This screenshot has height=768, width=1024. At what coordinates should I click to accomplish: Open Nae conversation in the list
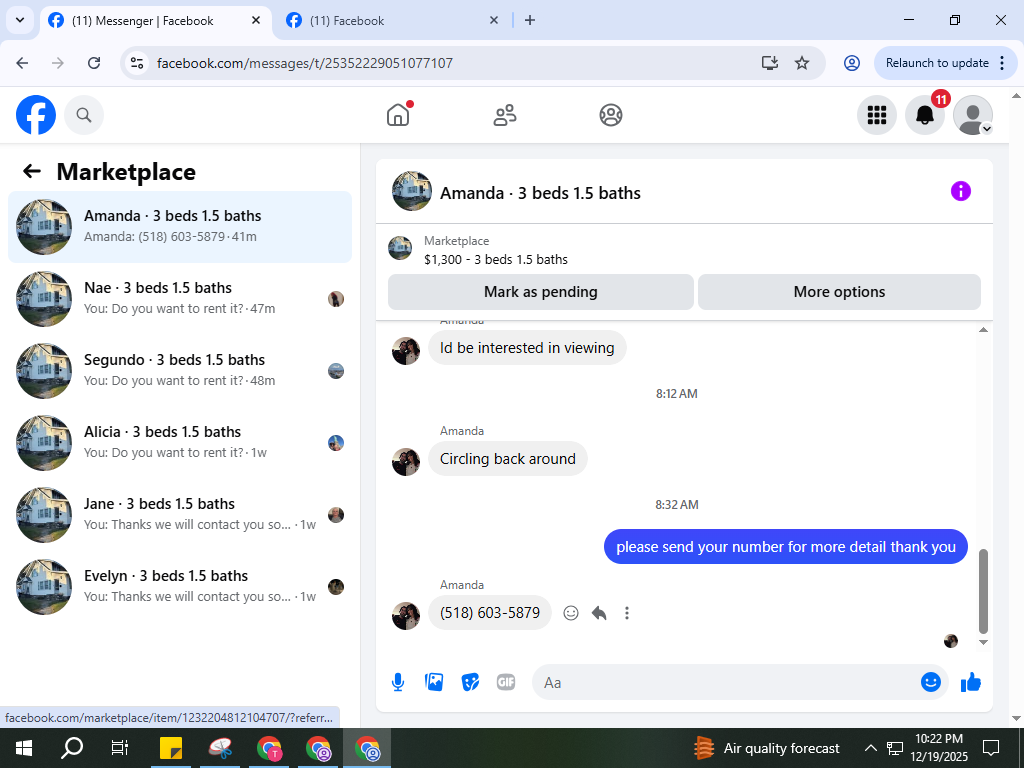(x=180, y=298)
